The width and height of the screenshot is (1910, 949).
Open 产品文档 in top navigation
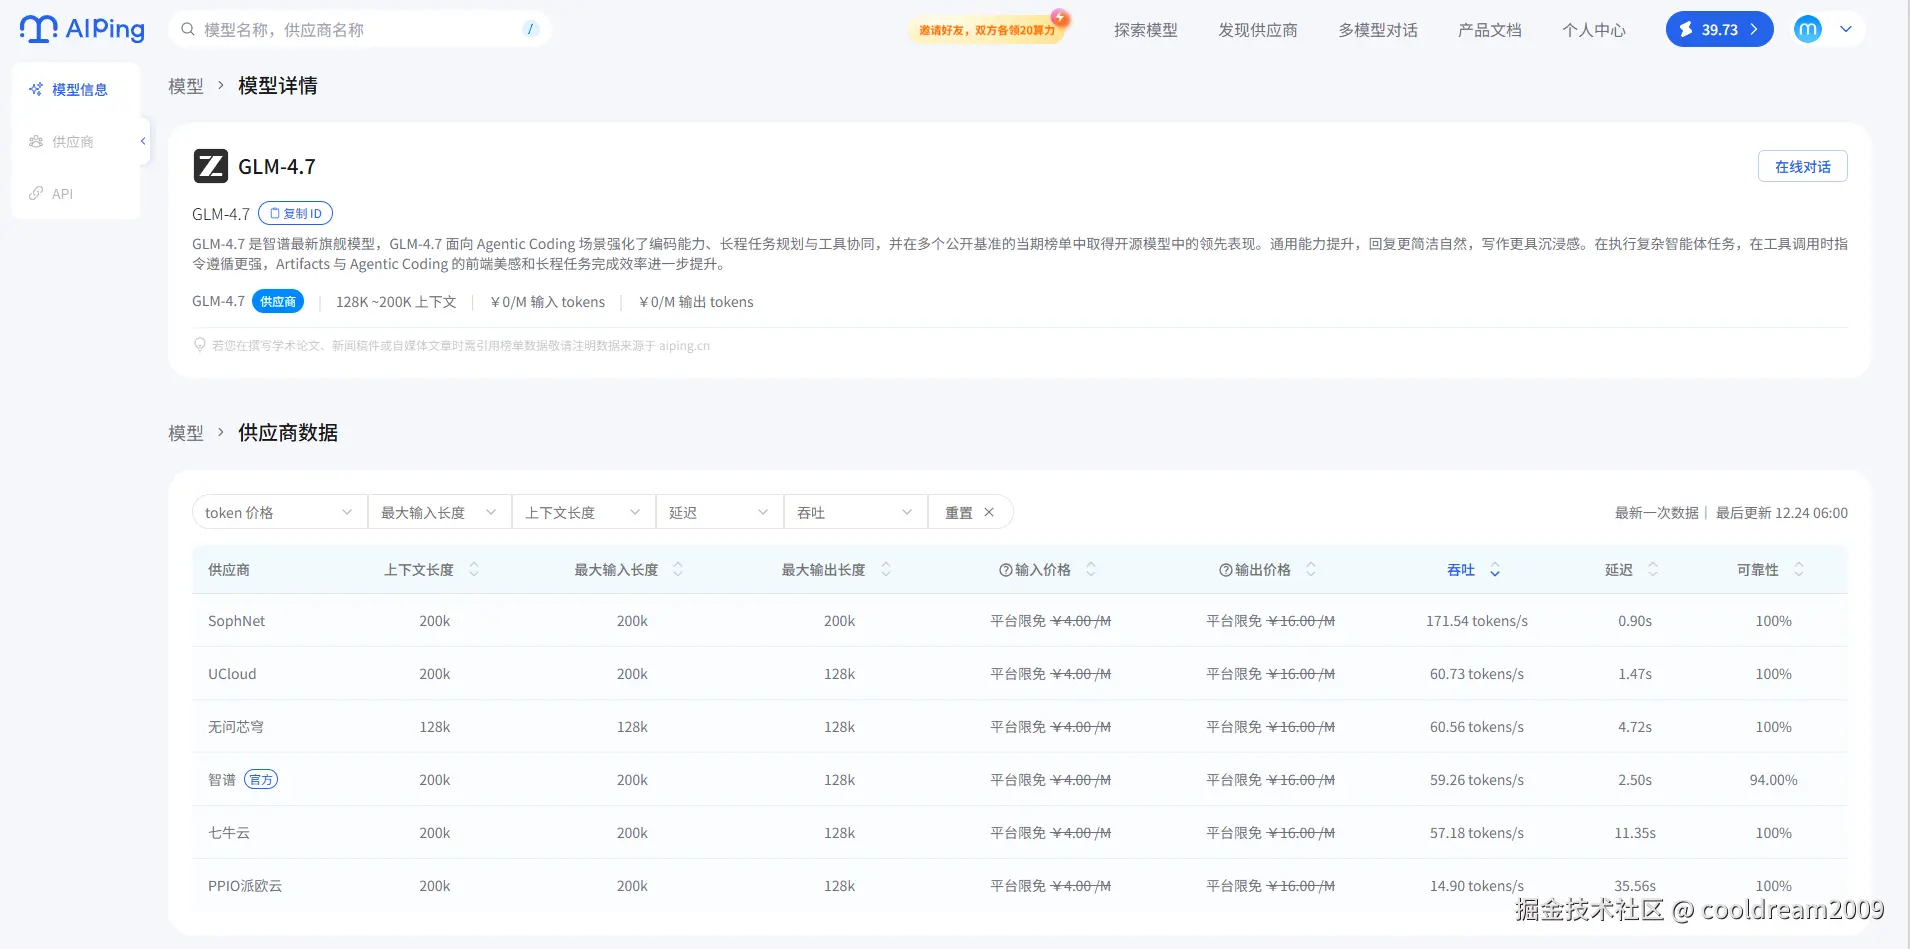[x=1490, y=30]
